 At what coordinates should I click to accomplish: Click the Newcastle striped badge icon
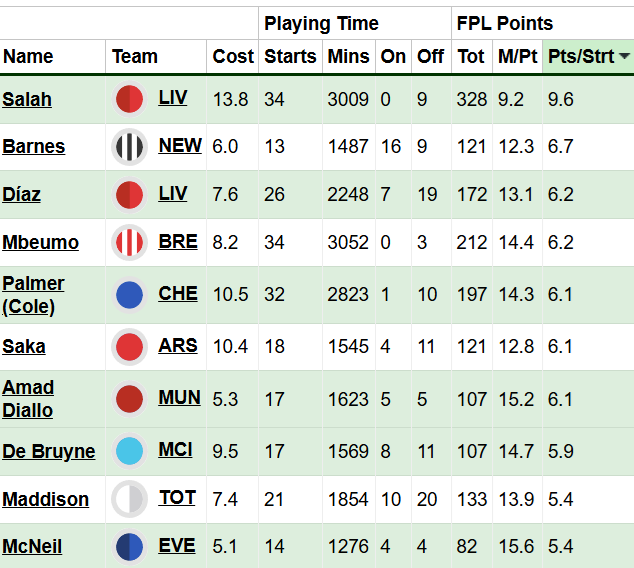coord(130,147)
